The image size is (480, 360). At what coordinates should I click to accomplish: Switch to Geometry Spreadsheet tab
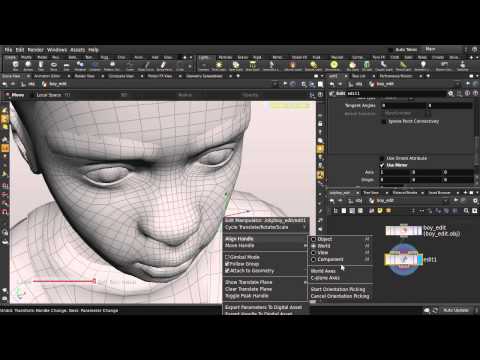click(x=204, y=76)
